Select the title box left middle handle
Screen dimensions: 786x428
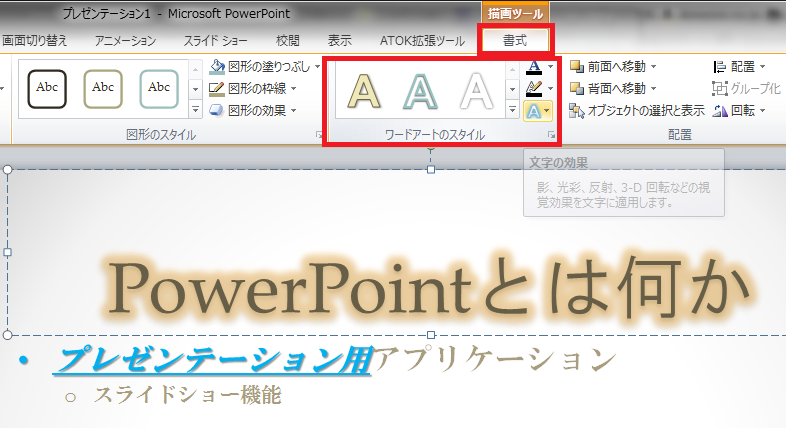[8, 253]
